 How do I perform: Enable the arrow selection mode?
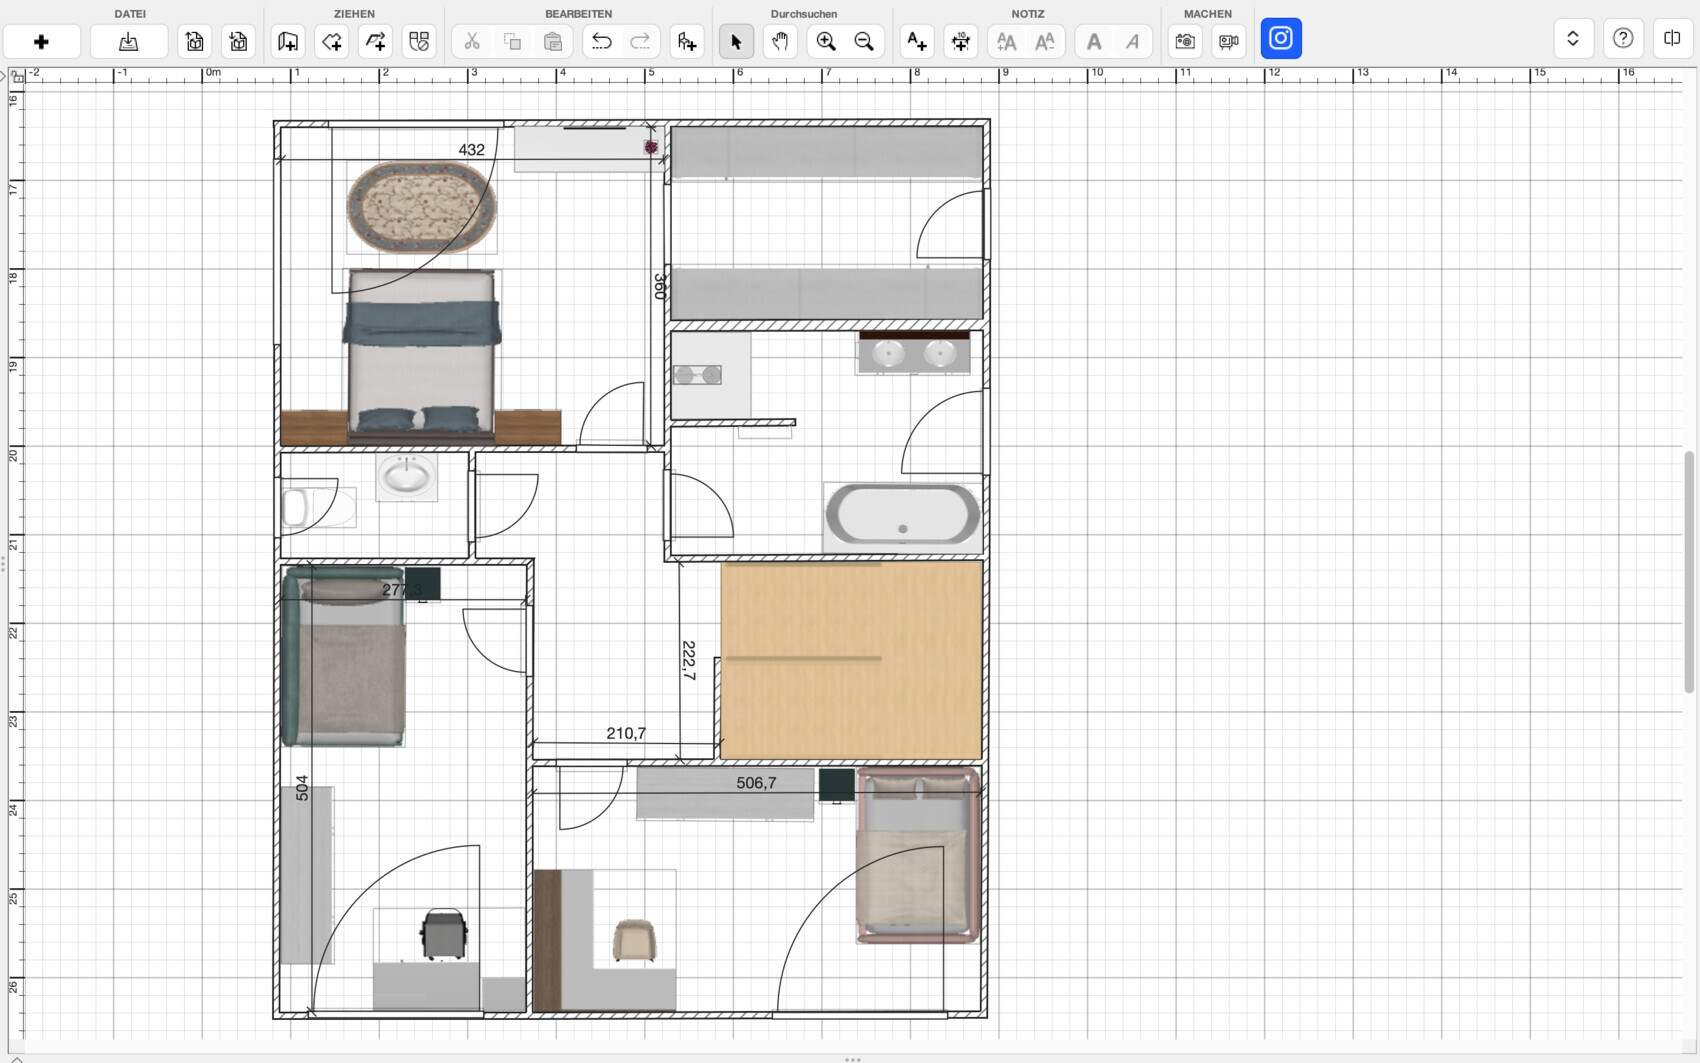(736, 41)
